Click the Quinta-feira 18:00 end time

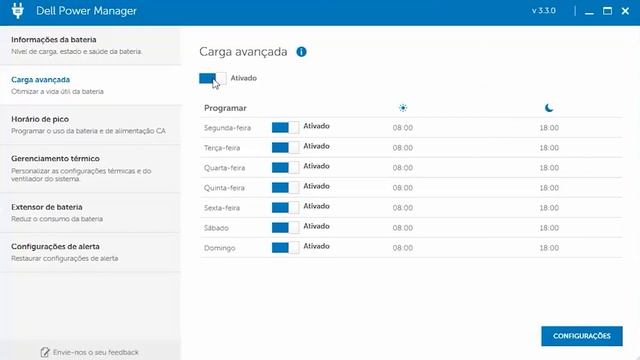point(549,188)
